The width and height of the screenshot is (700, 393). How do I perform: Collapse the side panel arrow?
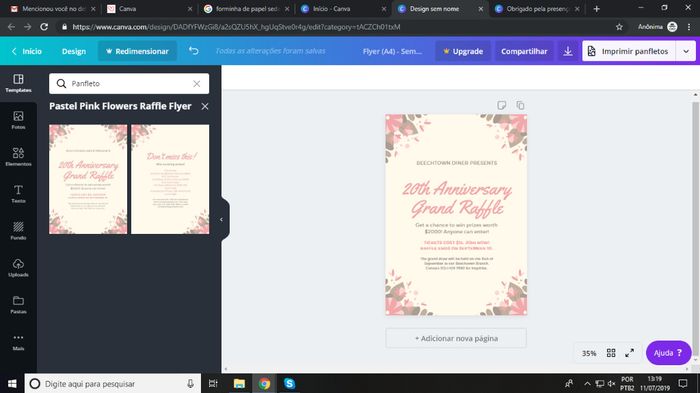221,219
